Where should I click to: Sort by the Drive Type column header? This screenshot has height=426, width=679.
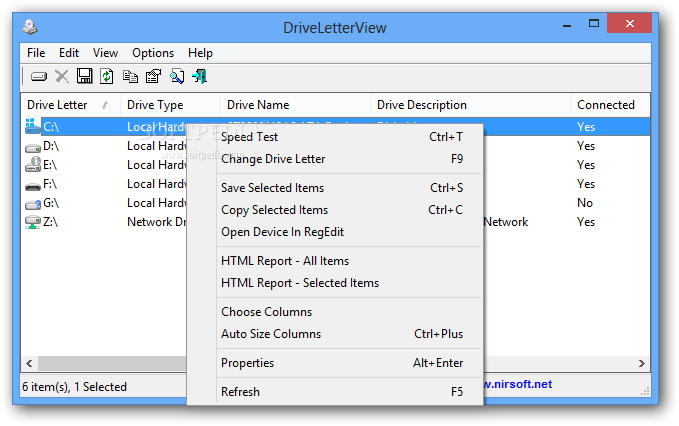click(170, 105)
